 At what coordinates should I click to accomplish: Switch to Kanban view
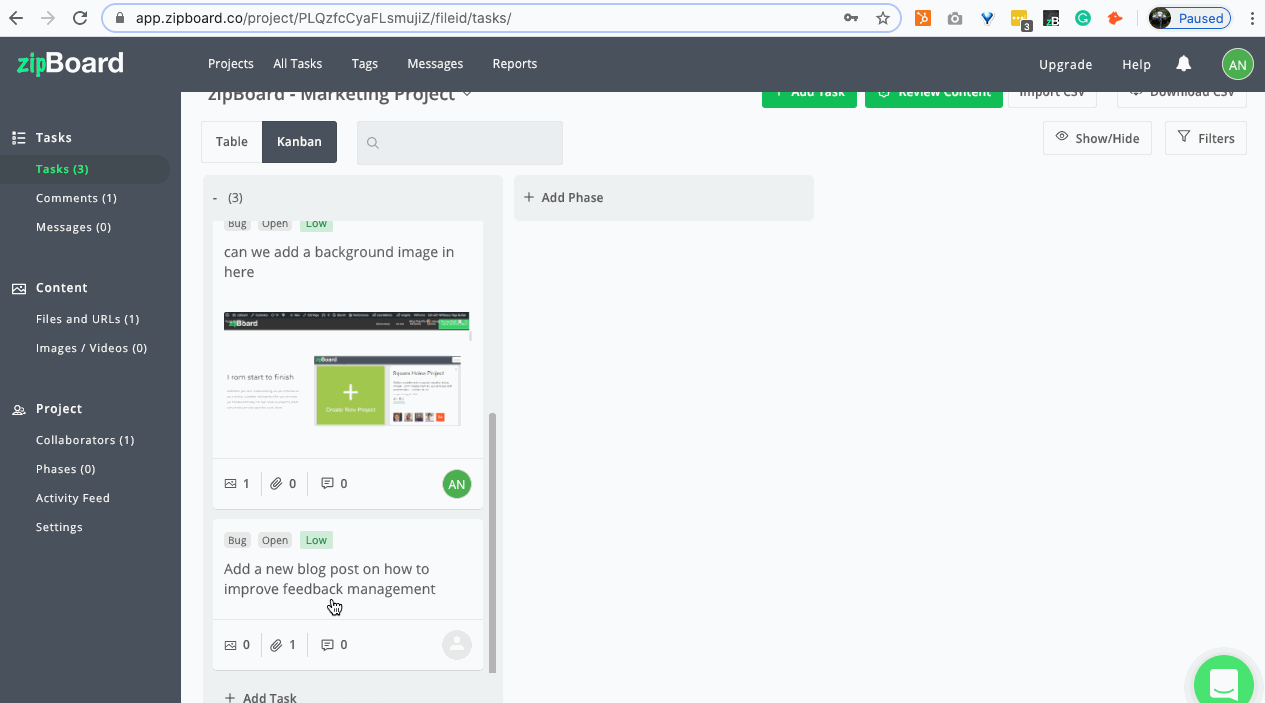(300, 142)
